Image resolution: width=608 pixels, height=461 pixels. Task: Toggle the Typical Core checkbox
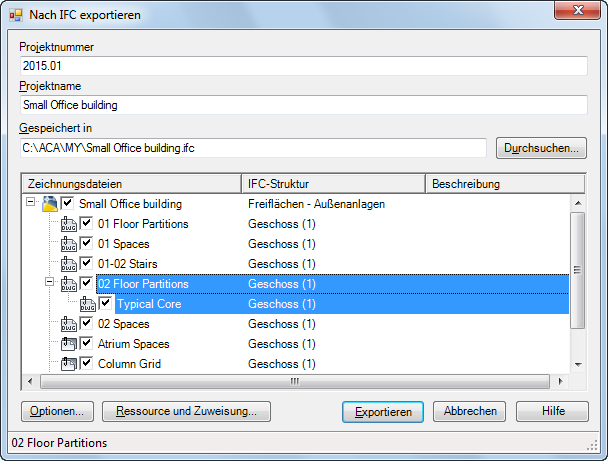(105, 304)
